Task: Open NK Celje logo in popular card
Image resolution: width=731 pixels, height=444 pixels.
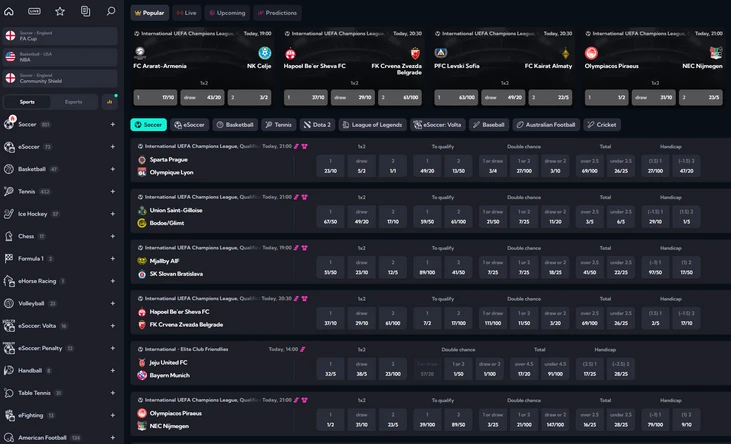Action: tap(265, 53)
